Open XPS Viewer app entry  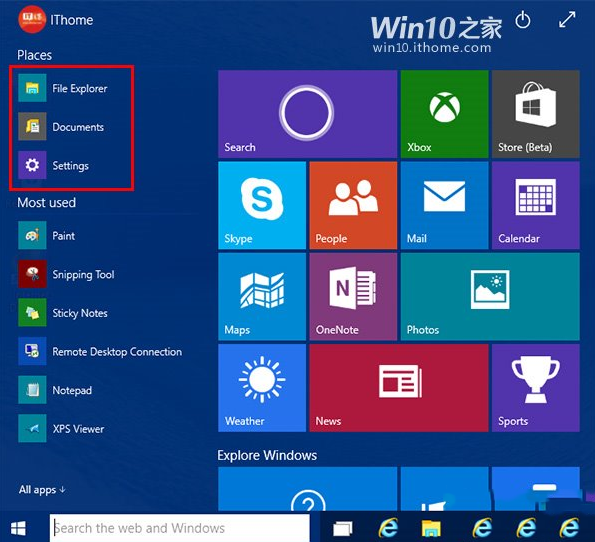click(x=61, y=429)
